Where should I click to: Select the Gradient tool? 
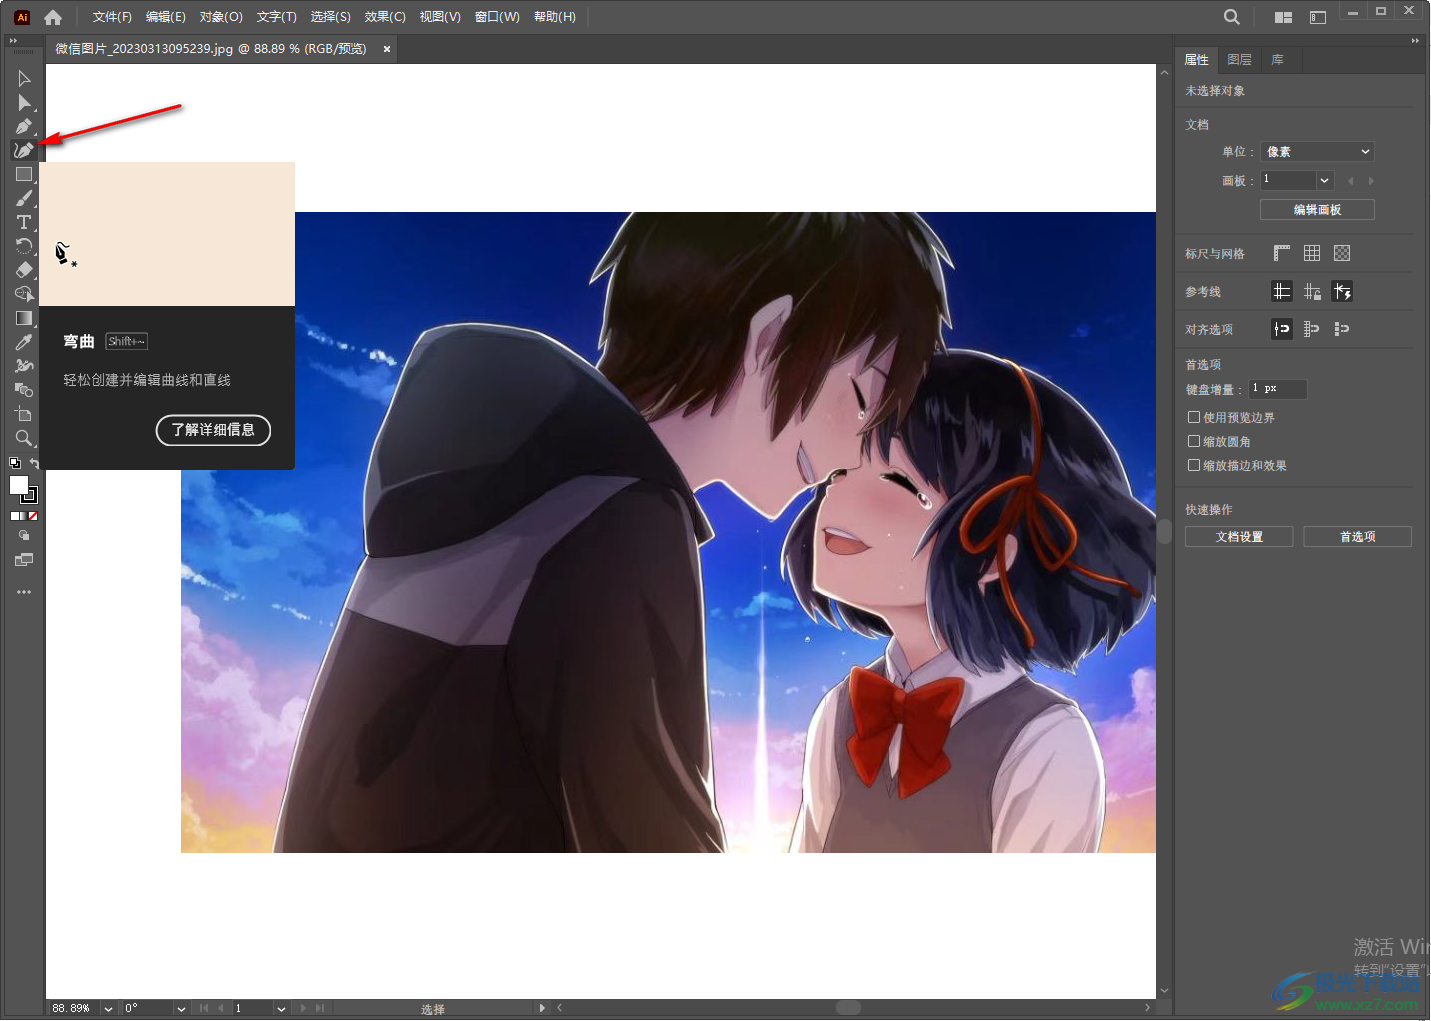(24, 318)
